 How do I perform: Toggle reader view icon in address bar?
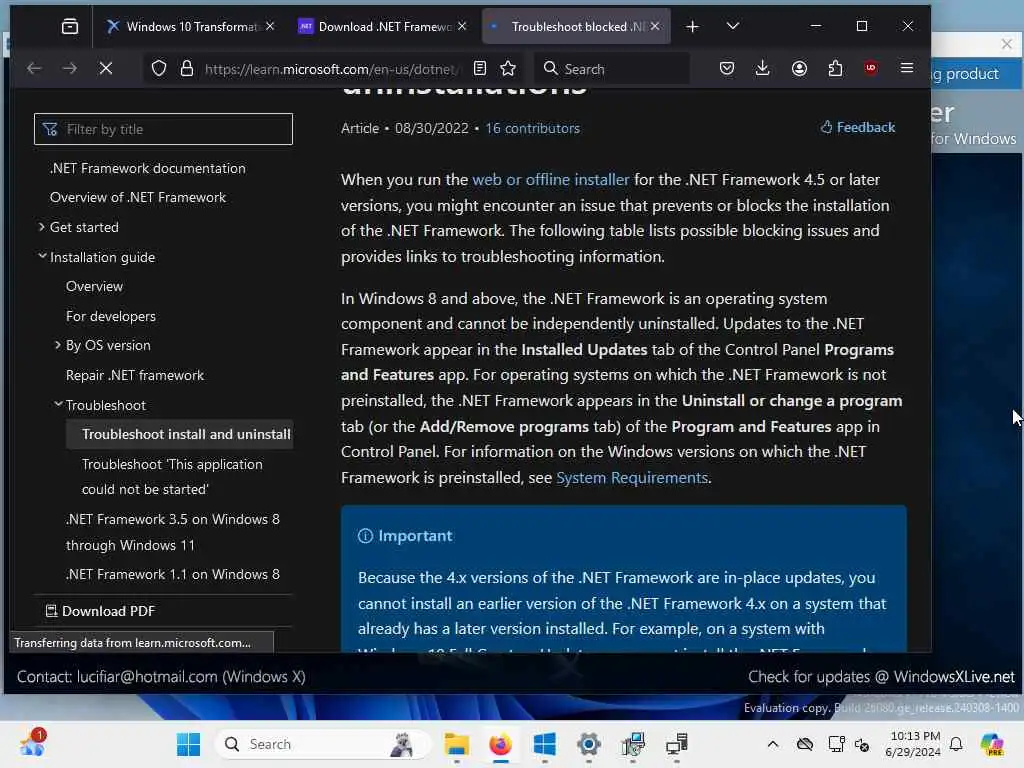pyautogui.click(x=480, y=68)
